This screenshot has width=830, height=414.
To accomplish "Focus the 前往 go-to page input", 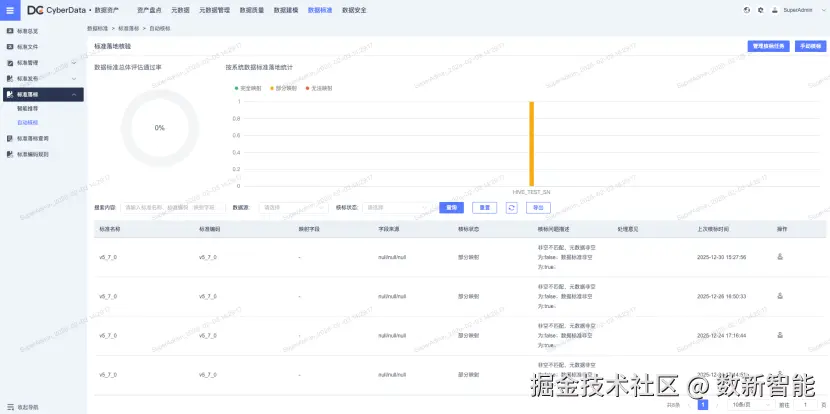I will [x=807, y=404].
